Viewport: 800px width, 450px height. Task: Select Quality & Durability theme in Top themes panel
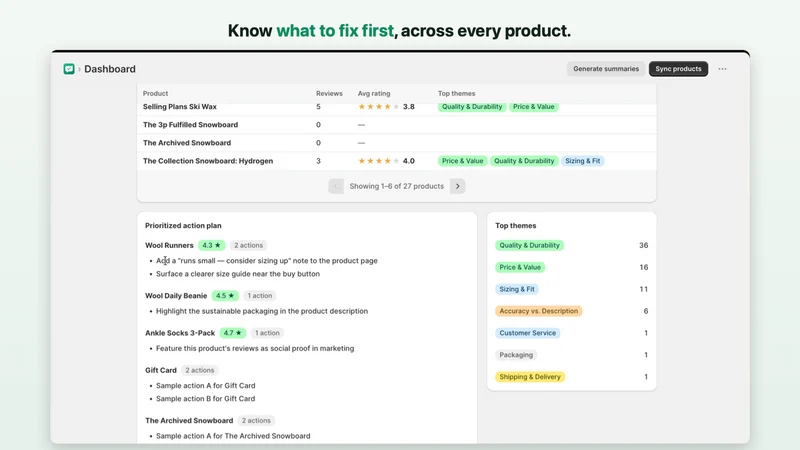529,245
